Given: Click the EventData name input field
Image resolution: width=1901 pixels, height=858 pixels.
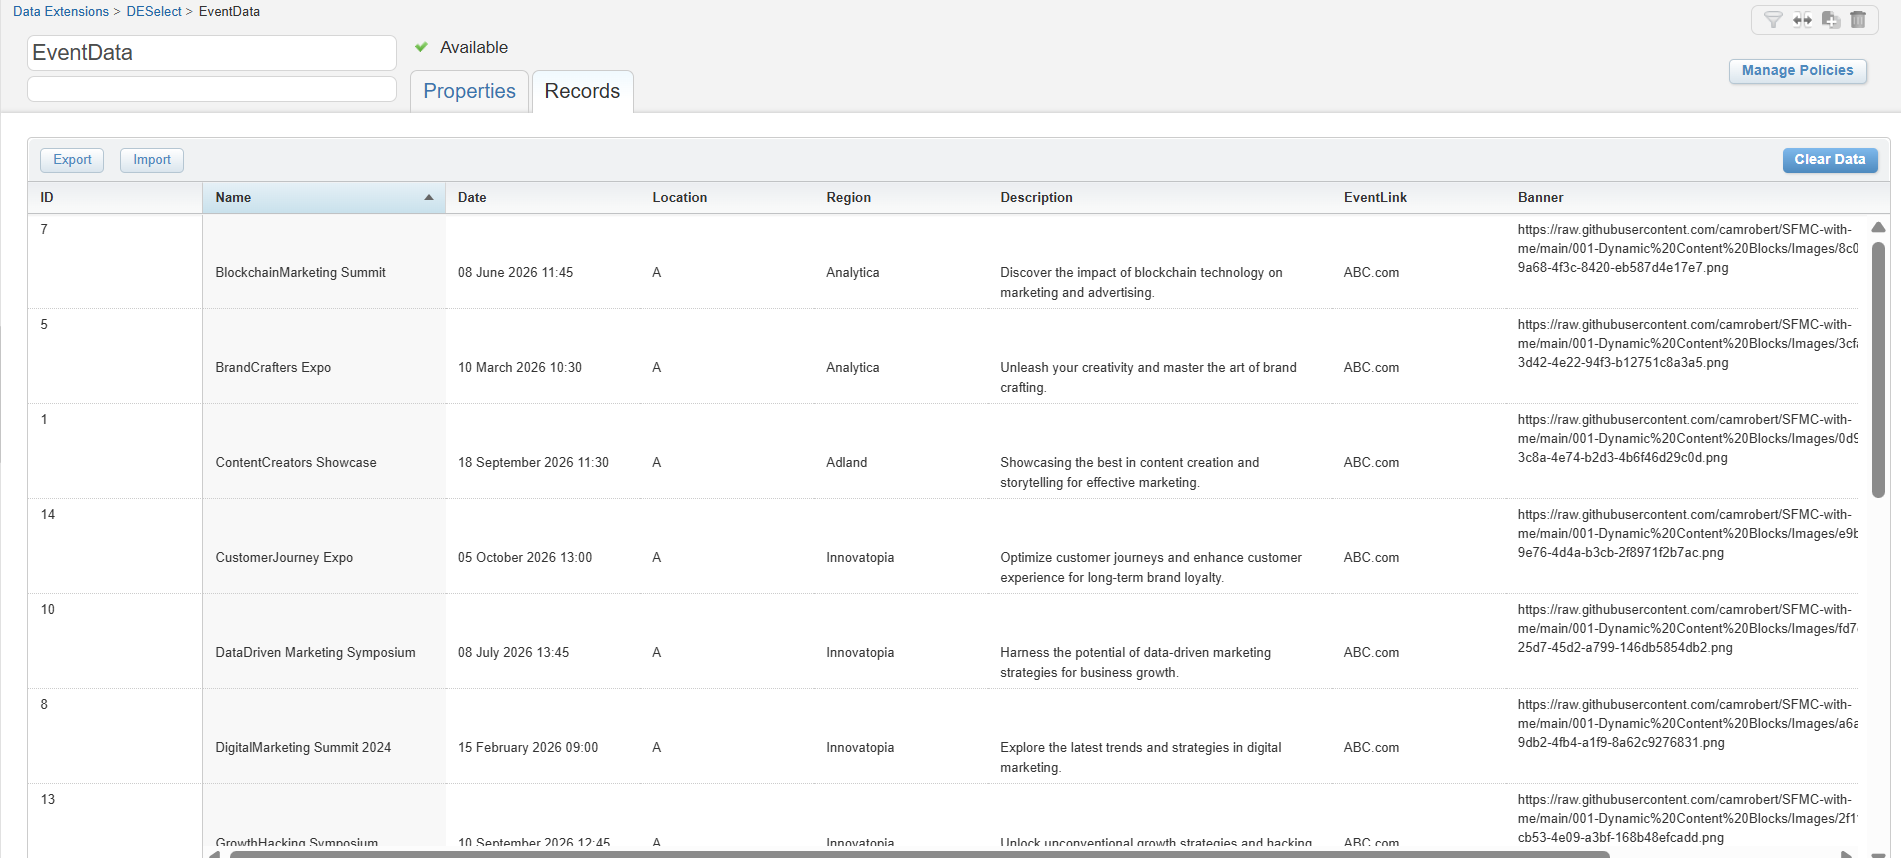Looking at the screenshot, I should coord(212,53).
